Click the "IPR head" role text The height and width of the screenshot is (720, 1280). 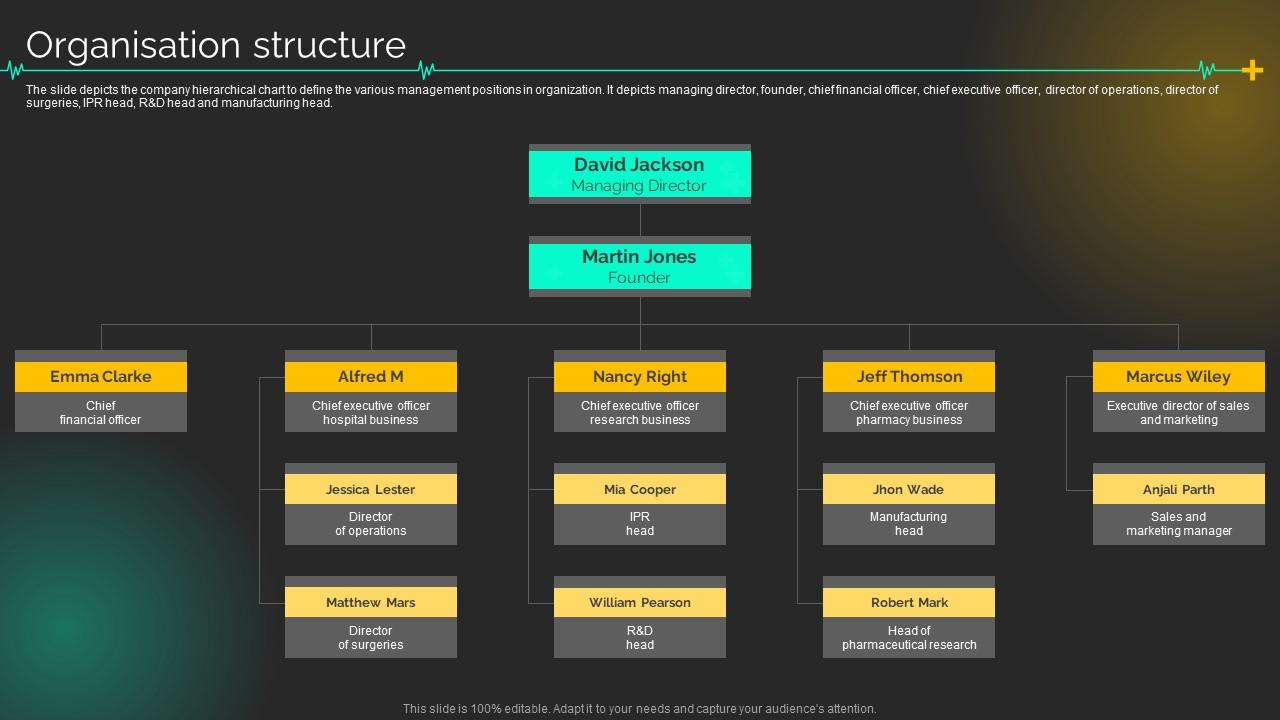pos(640,524)
